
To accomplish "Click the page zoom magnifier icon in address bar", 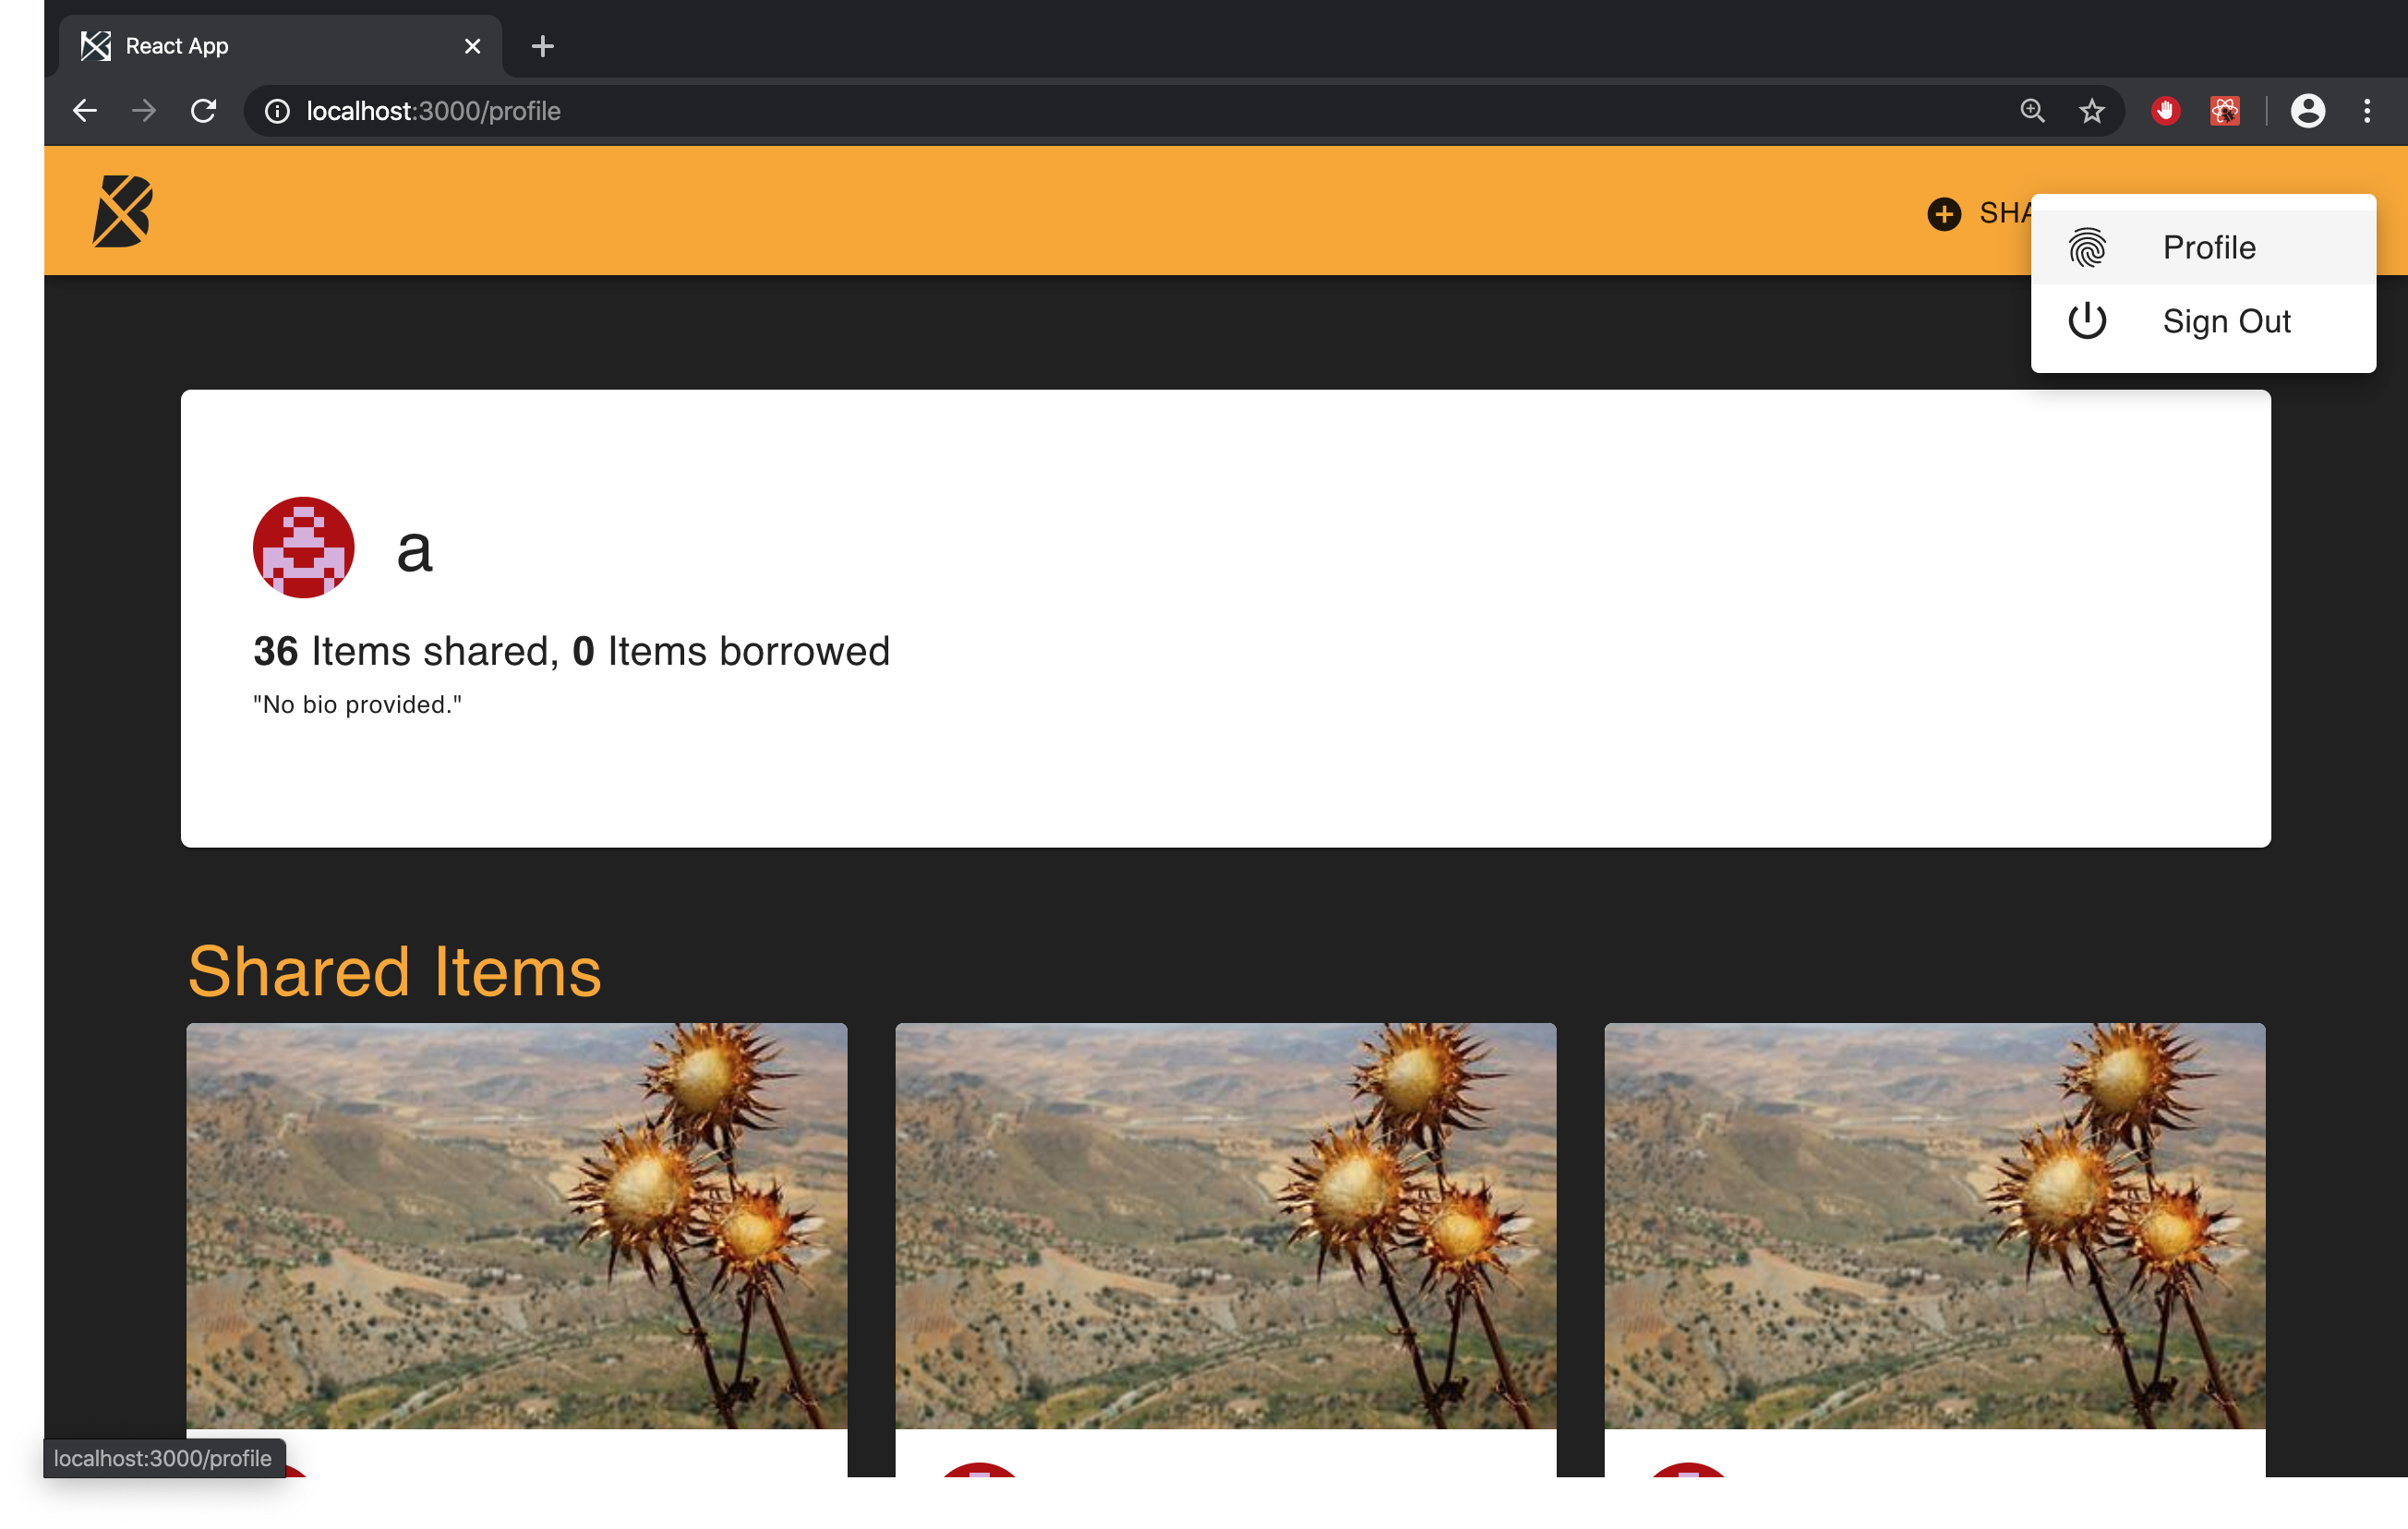I will [2032, 111].
